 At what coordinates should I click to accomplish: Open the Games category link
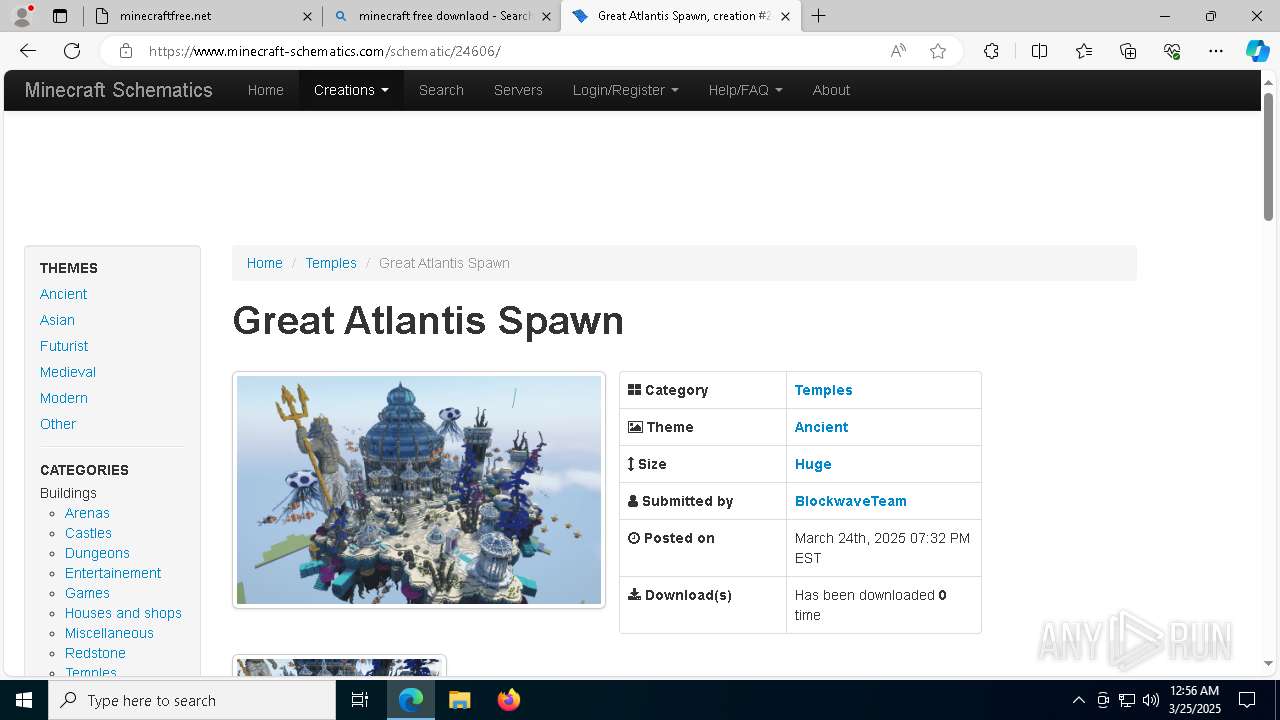click(x=87, y=593)
